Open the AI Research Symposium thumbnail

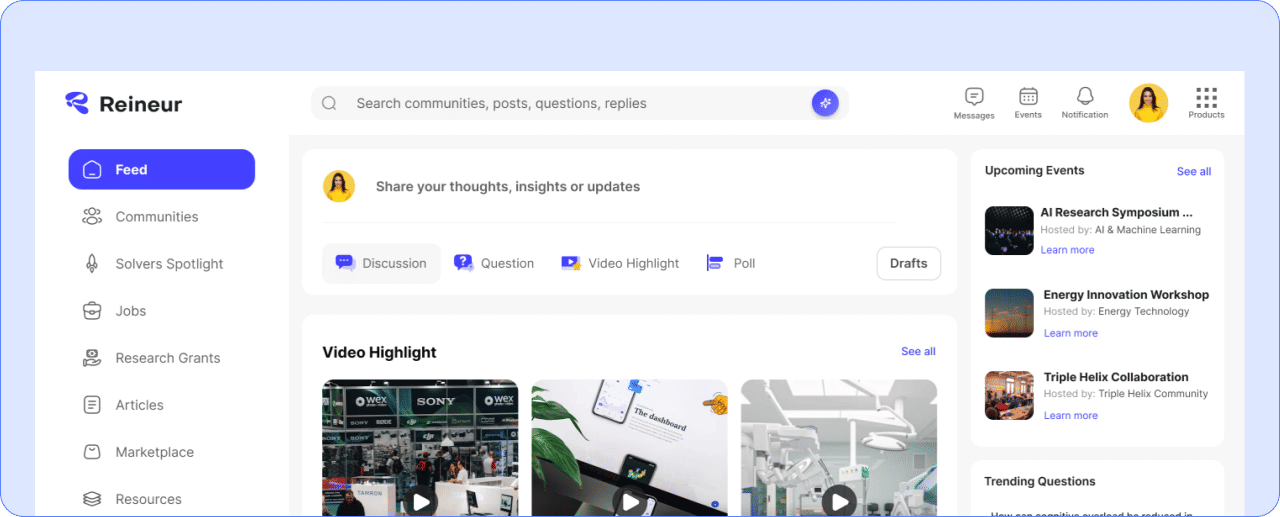click(1009, 231)
